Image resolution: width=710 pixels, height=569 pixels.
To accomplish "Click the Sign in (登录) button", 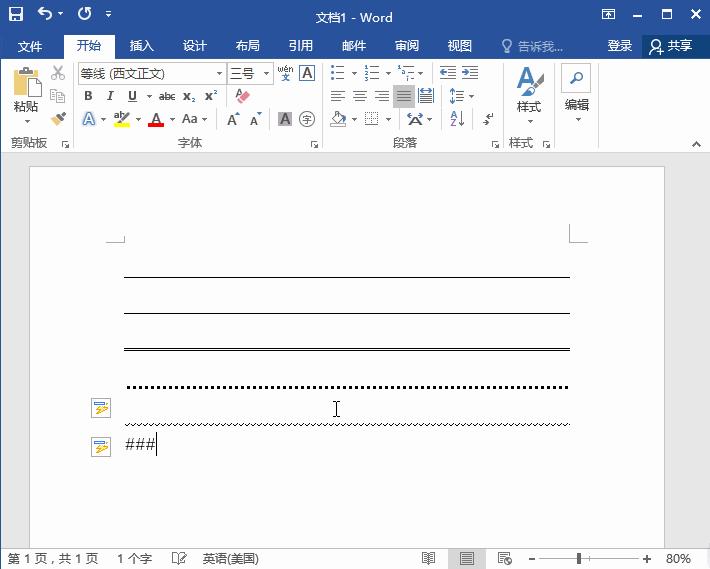I will click(619, 46).
